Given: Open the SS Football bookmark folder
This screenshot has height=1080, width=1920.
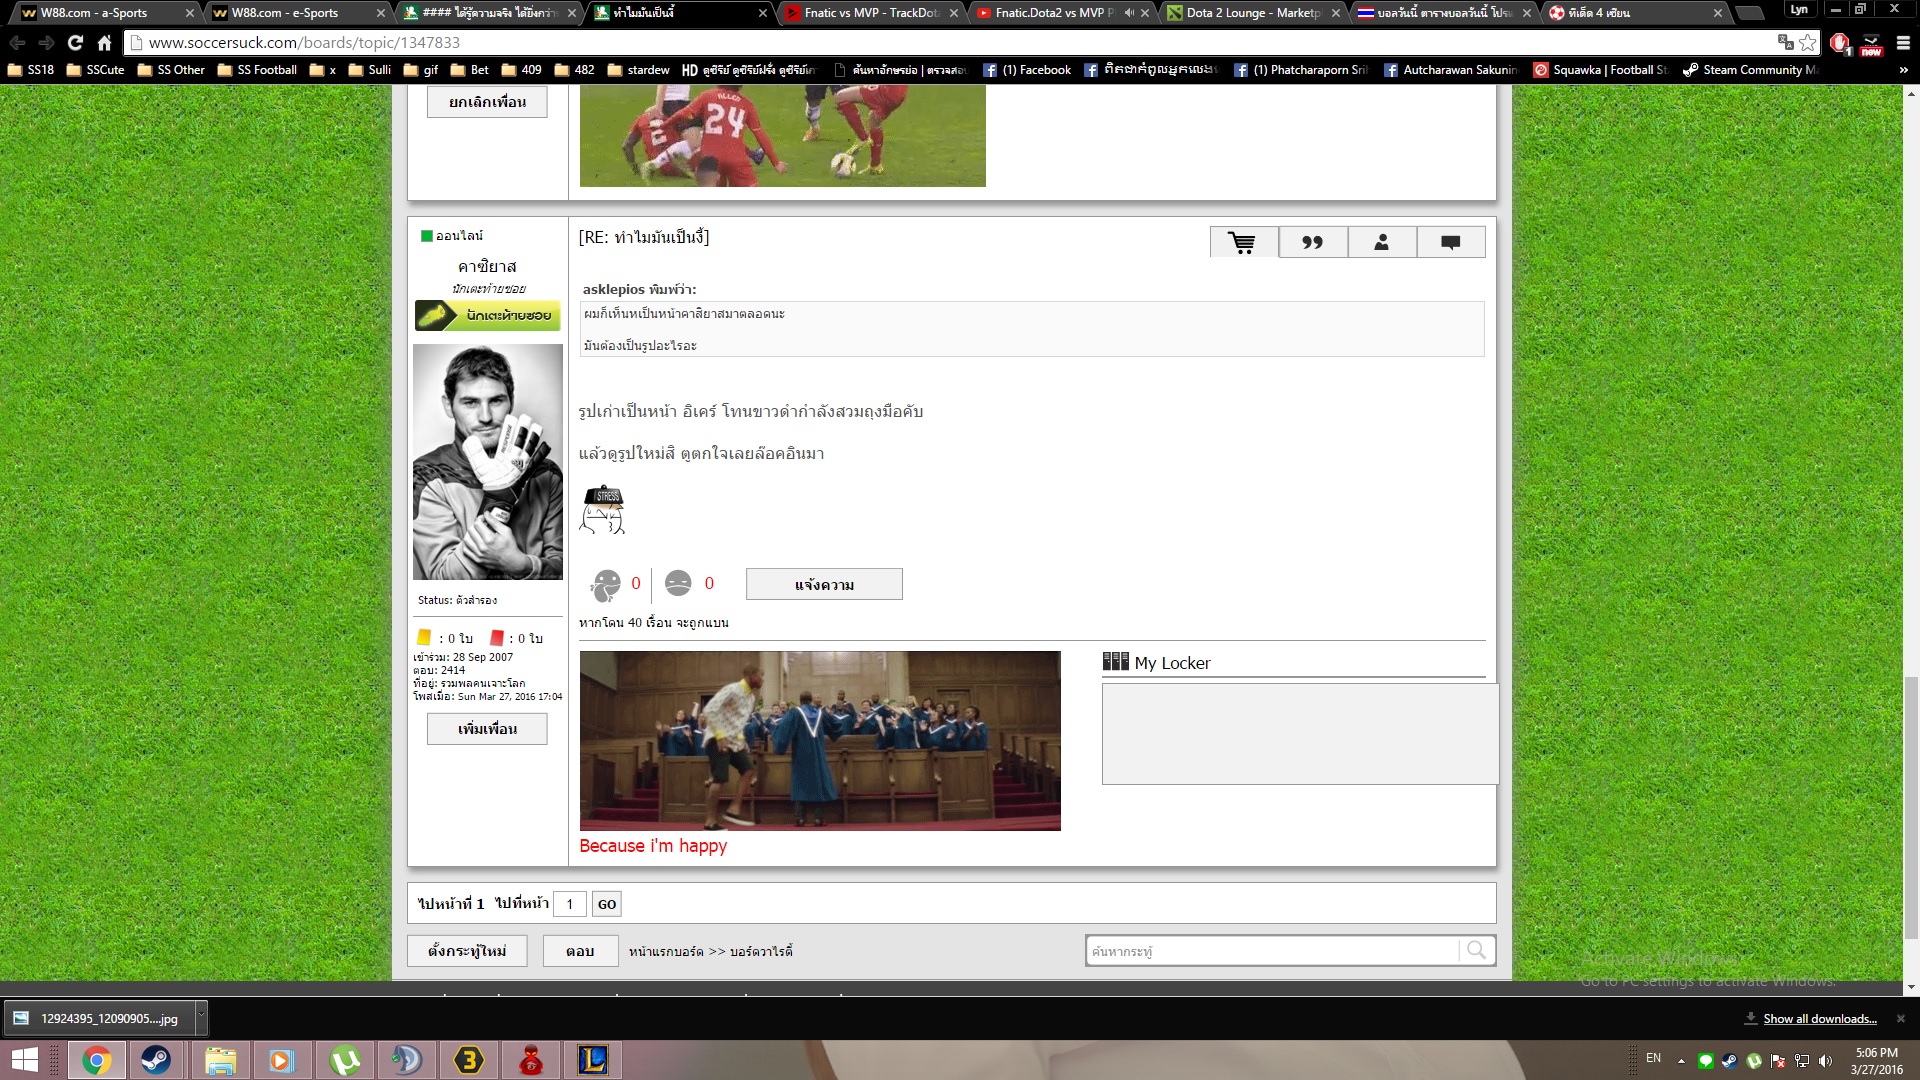Looking at the screenshot, I should tap(257, 70).
